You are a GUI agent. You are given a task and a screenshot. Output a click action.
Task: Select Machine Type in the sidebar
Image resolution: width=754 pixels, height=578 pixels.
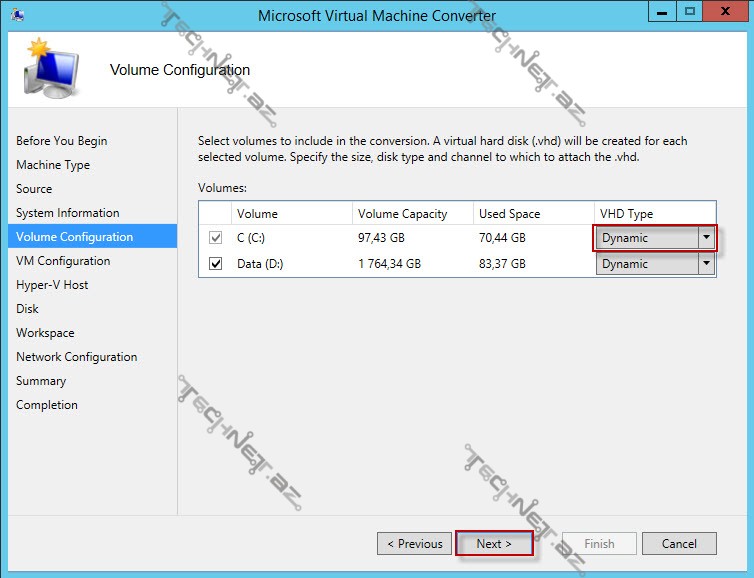53,165
